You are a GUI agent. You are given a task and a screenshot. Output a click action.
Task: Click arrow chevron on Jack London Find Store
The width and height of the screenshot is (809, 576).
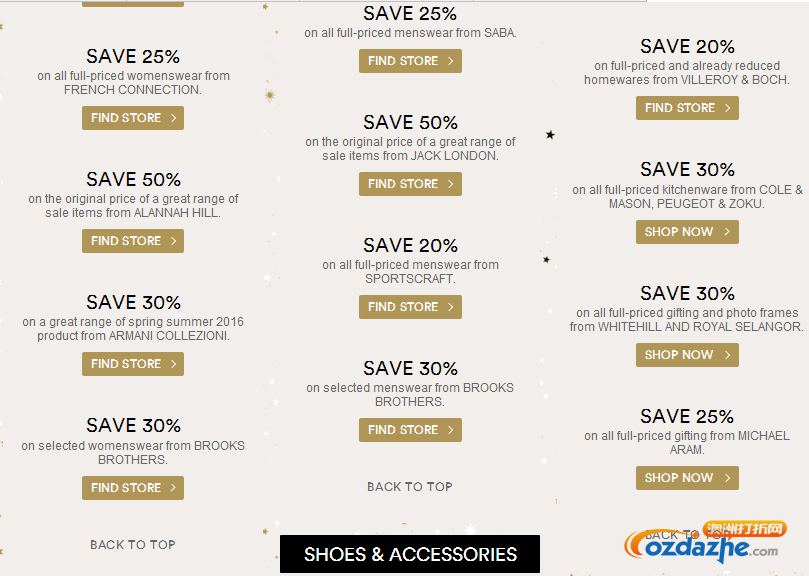click(x=450, y=184)
